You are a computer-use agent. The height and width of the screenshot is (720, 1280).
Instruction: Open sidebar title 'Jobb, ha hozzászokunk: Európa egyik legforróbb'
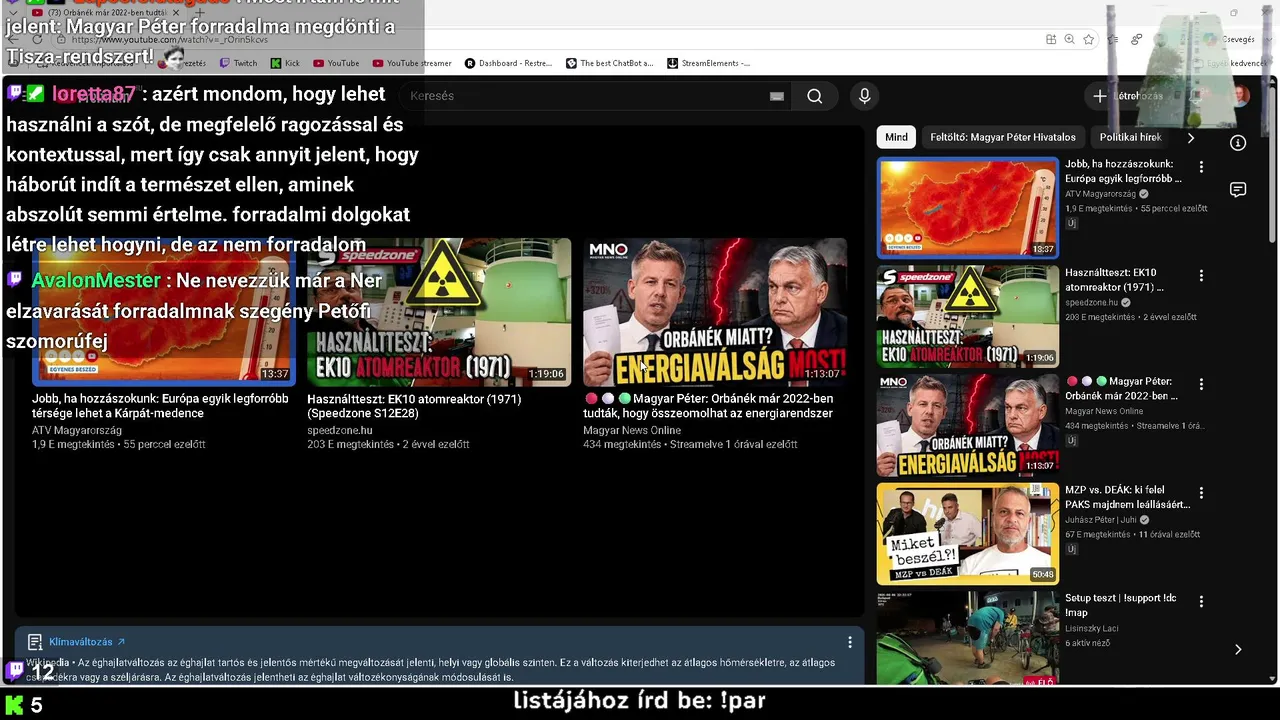pos(1124,171)
